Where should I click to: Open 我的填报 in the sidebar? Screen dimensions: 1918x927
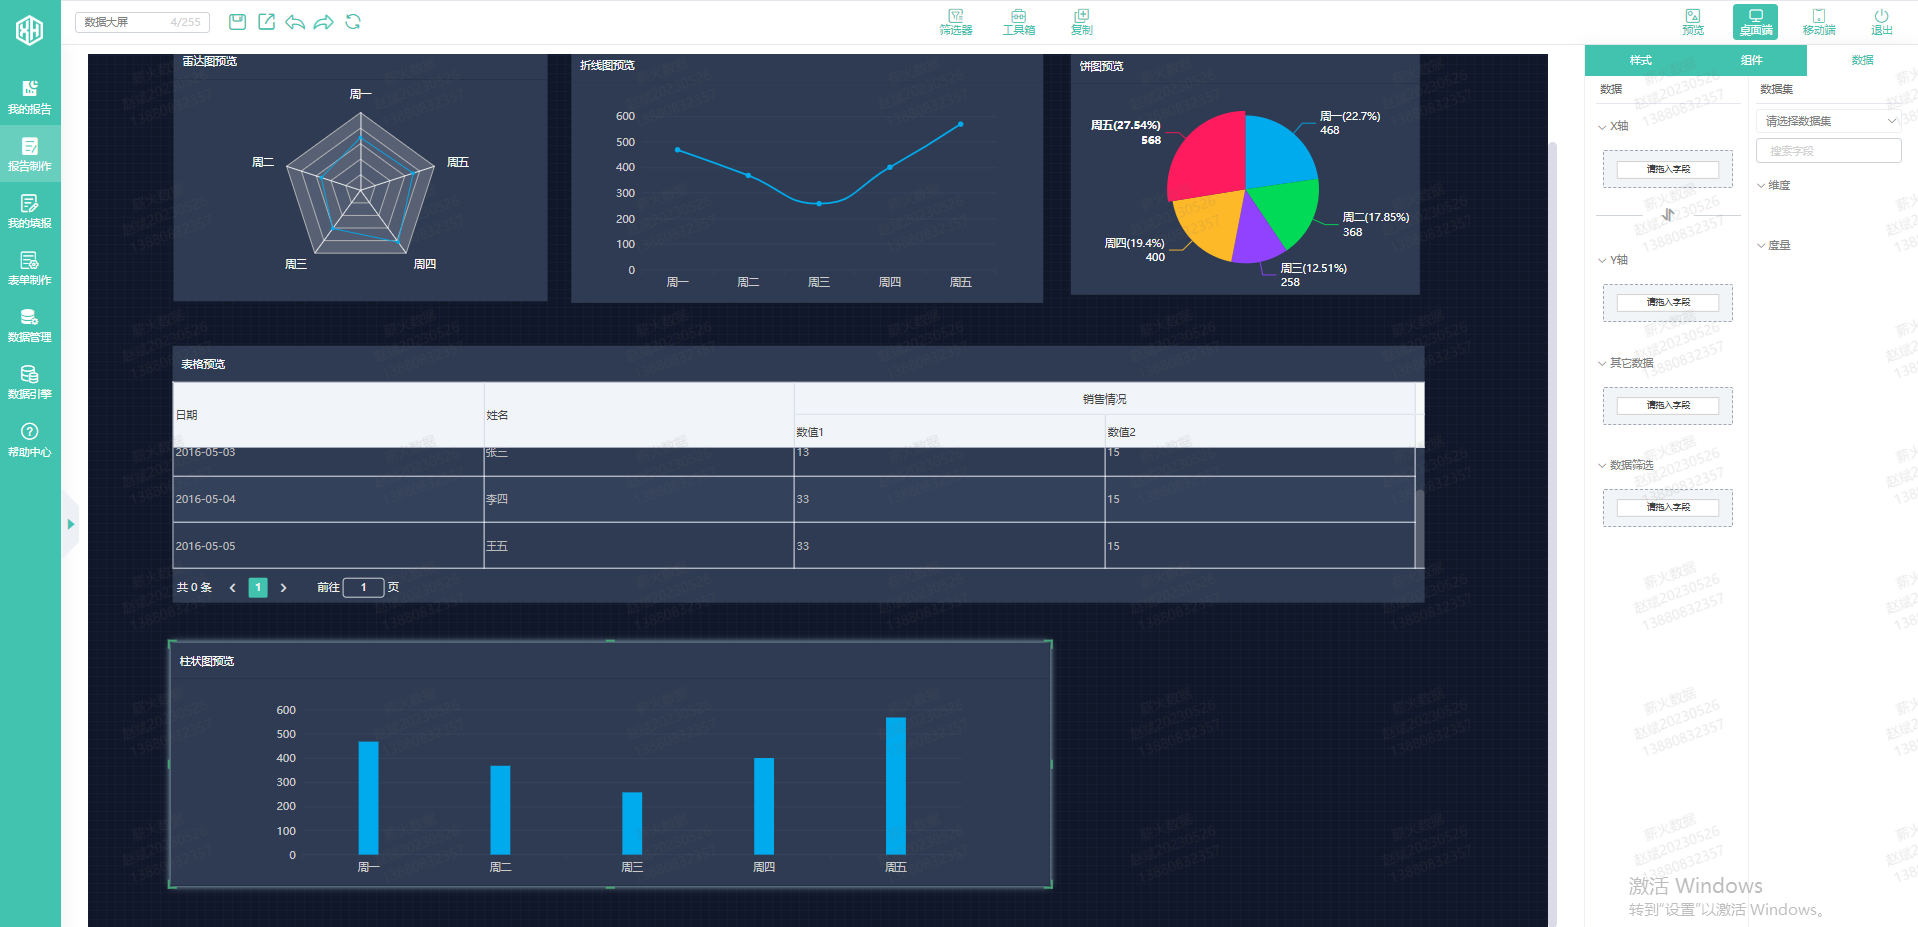point(30,211)
